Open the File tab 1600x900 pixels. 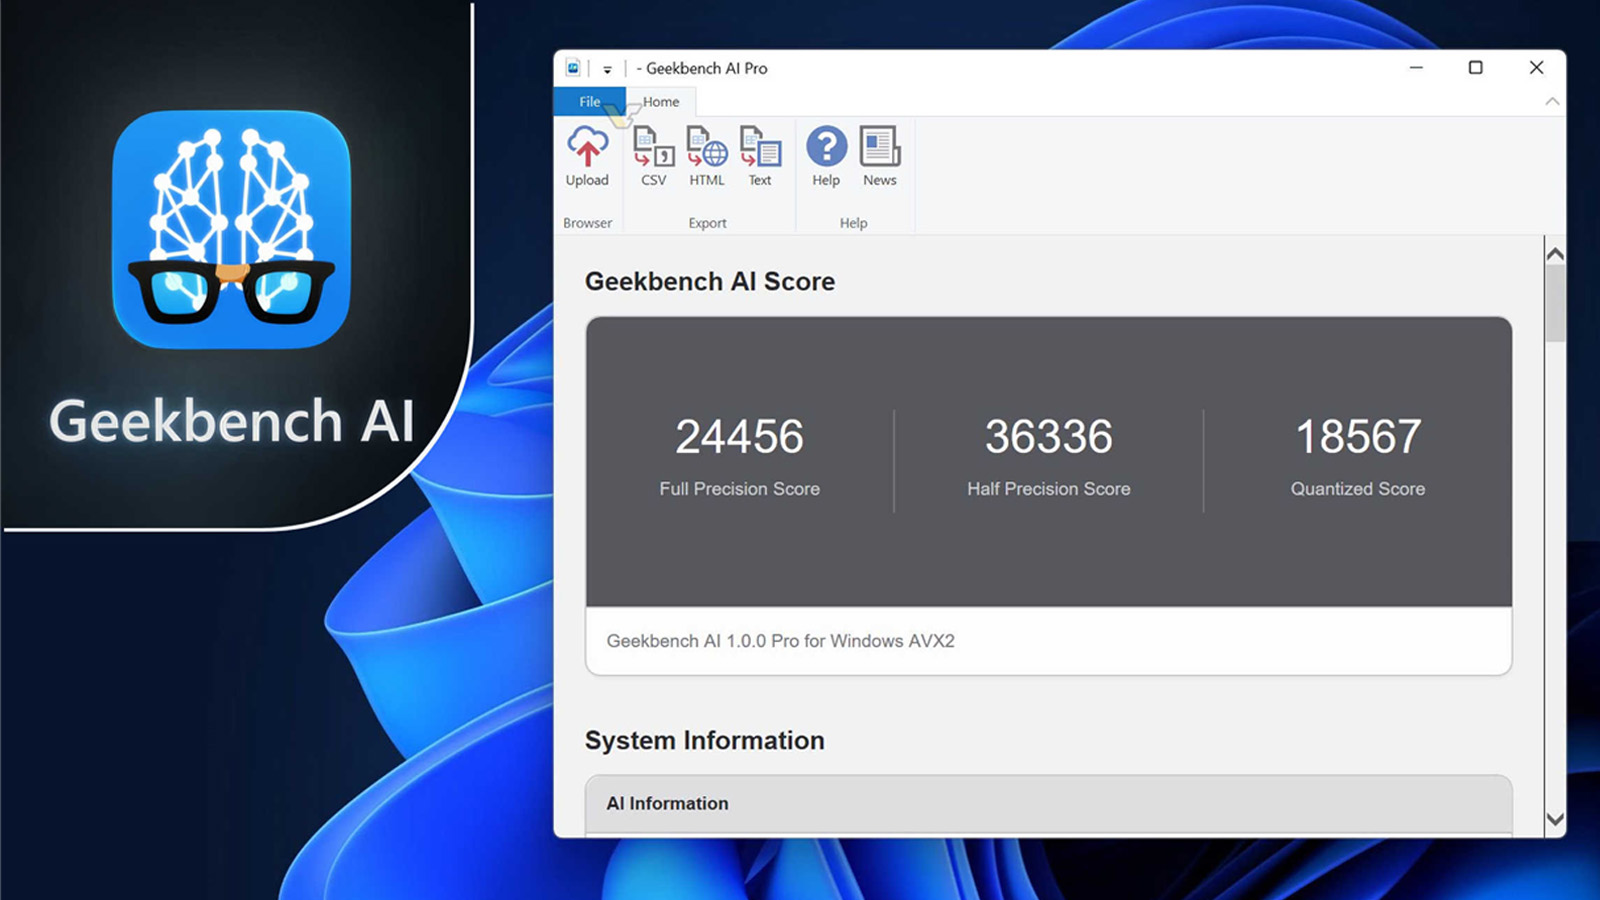pyautogui.click(x=590, y=102)
